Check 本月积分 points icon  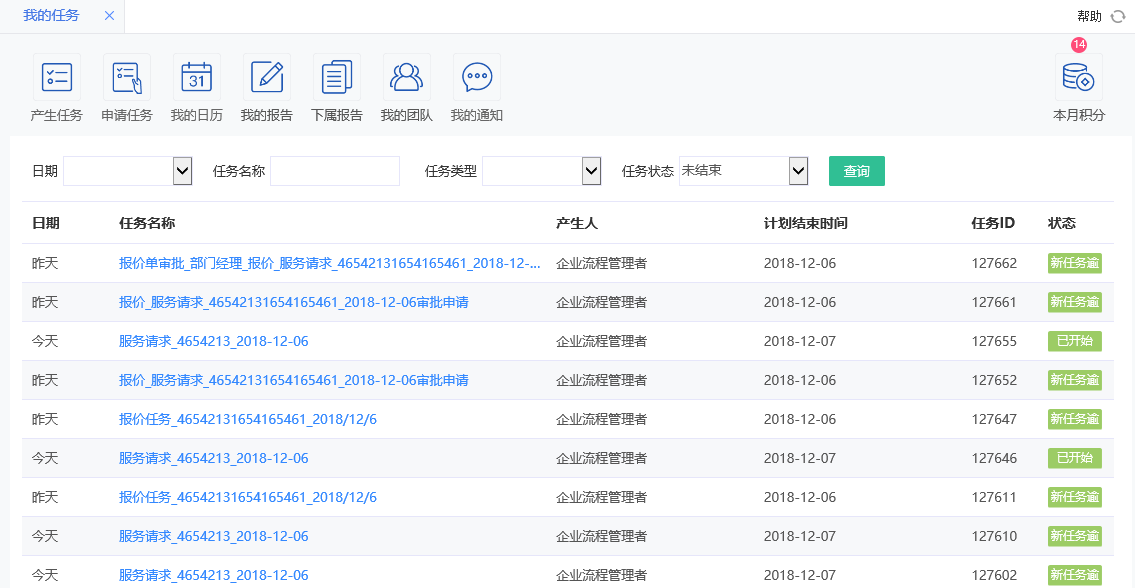click(1078, 78)
